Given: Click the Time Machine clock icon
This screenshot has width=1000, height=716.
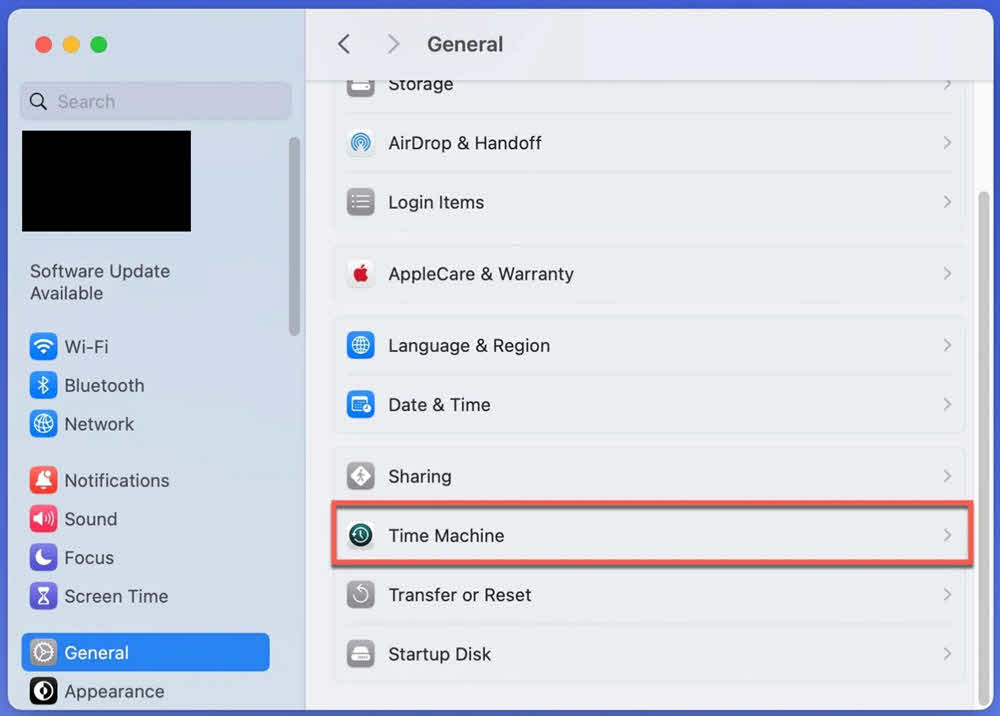Looking at the screenshot, I should 360,535.
